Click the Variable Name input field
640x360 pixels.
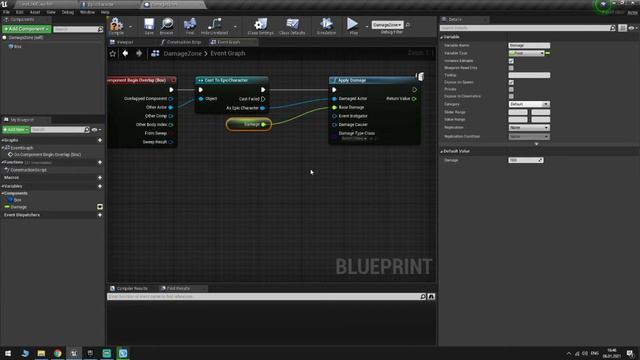point(529,45)
